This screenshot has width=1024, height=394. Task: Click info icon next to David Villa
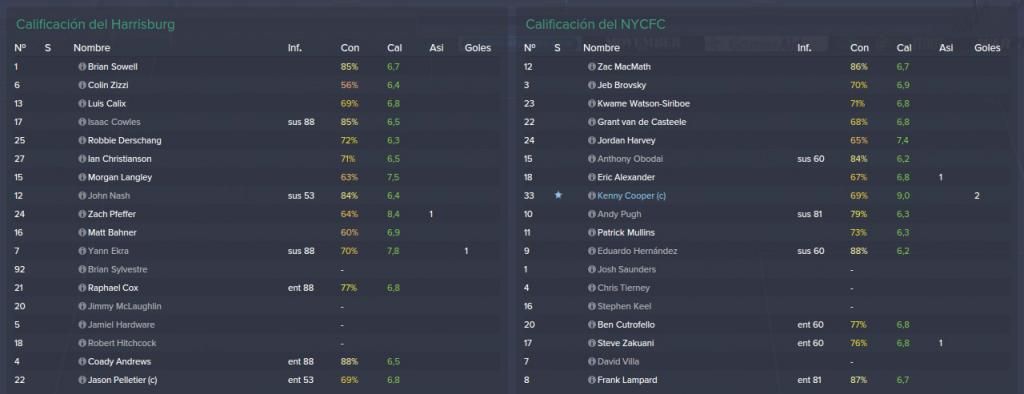(x=592, y=362)
